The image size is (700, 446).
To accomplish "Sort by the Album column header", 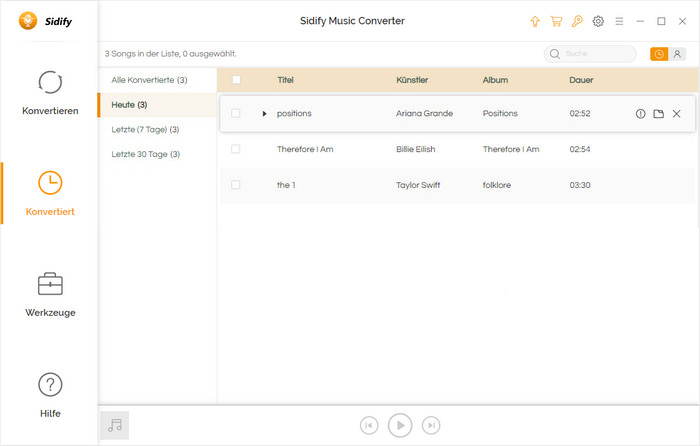I will (x=495, y=80).
